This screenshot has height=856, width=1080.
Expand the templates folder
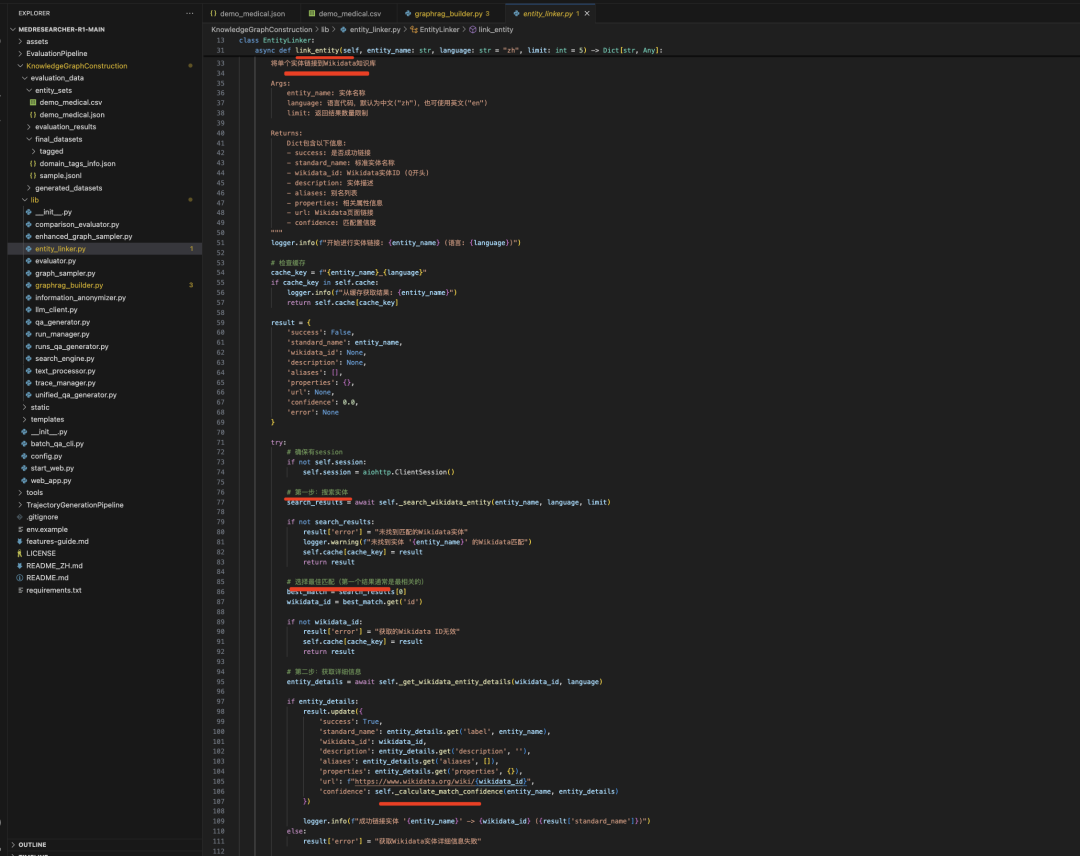point(47,419)
